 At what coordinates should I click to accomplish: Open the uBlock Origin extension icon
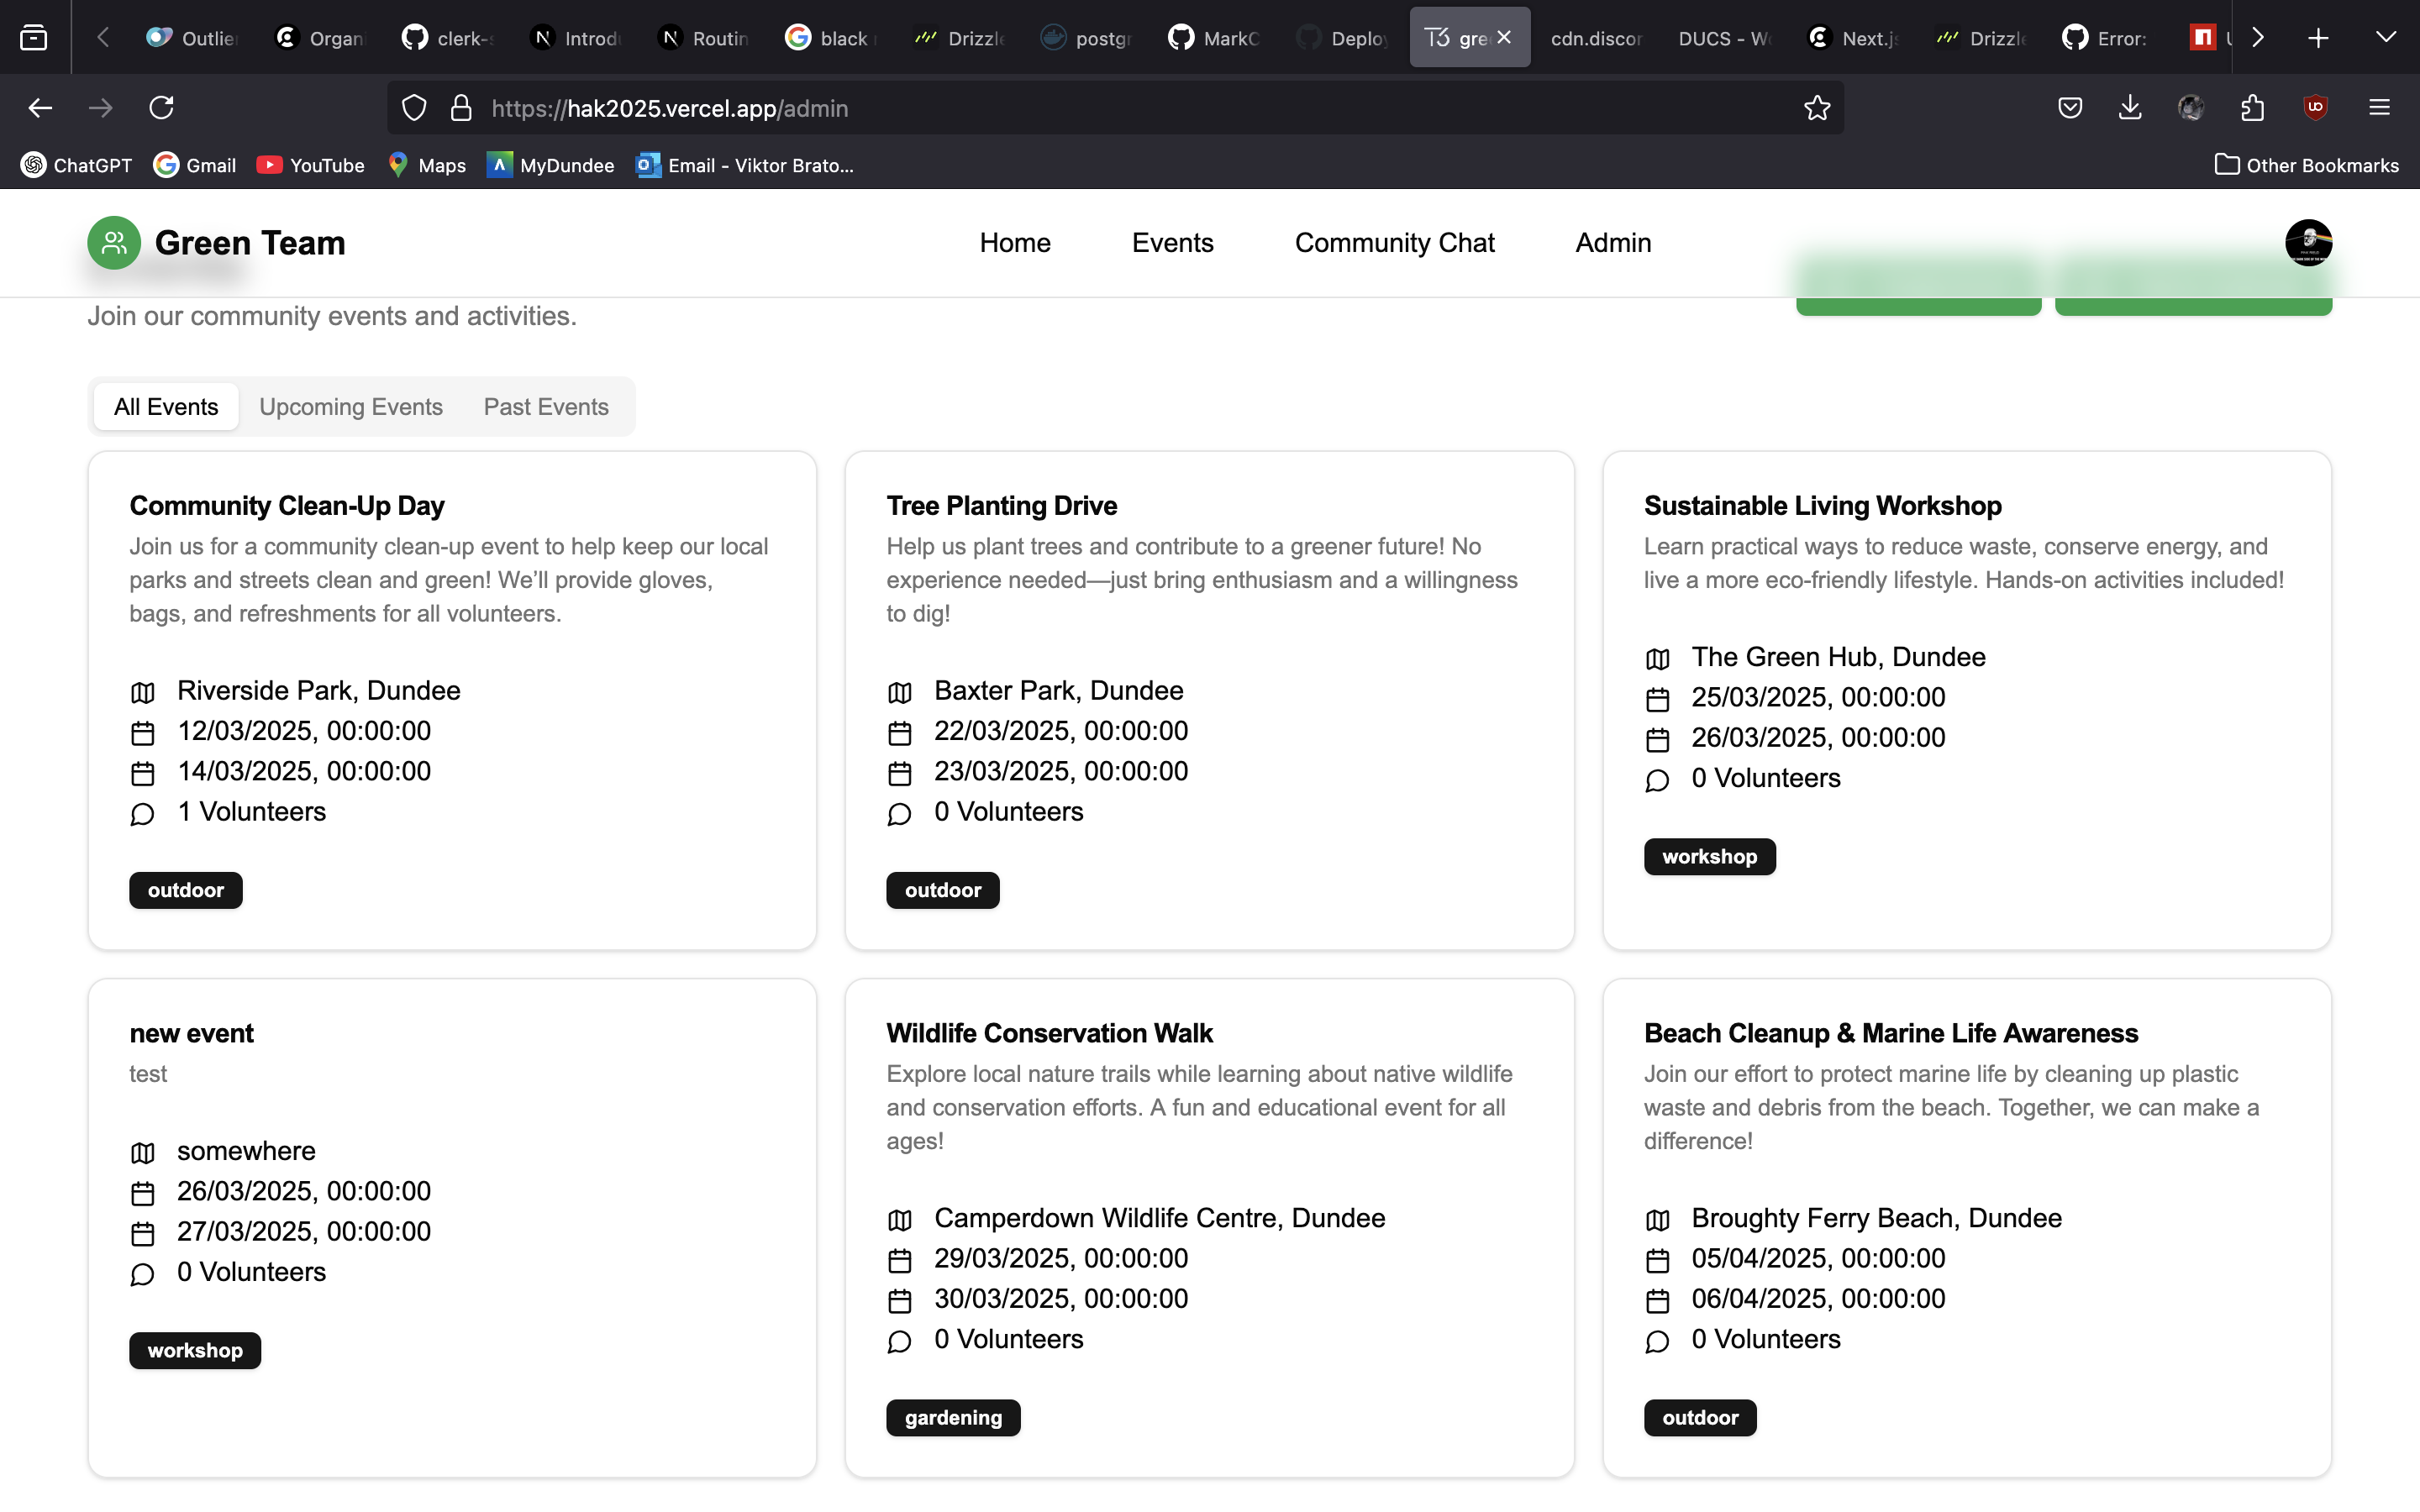pos(2315,108)
